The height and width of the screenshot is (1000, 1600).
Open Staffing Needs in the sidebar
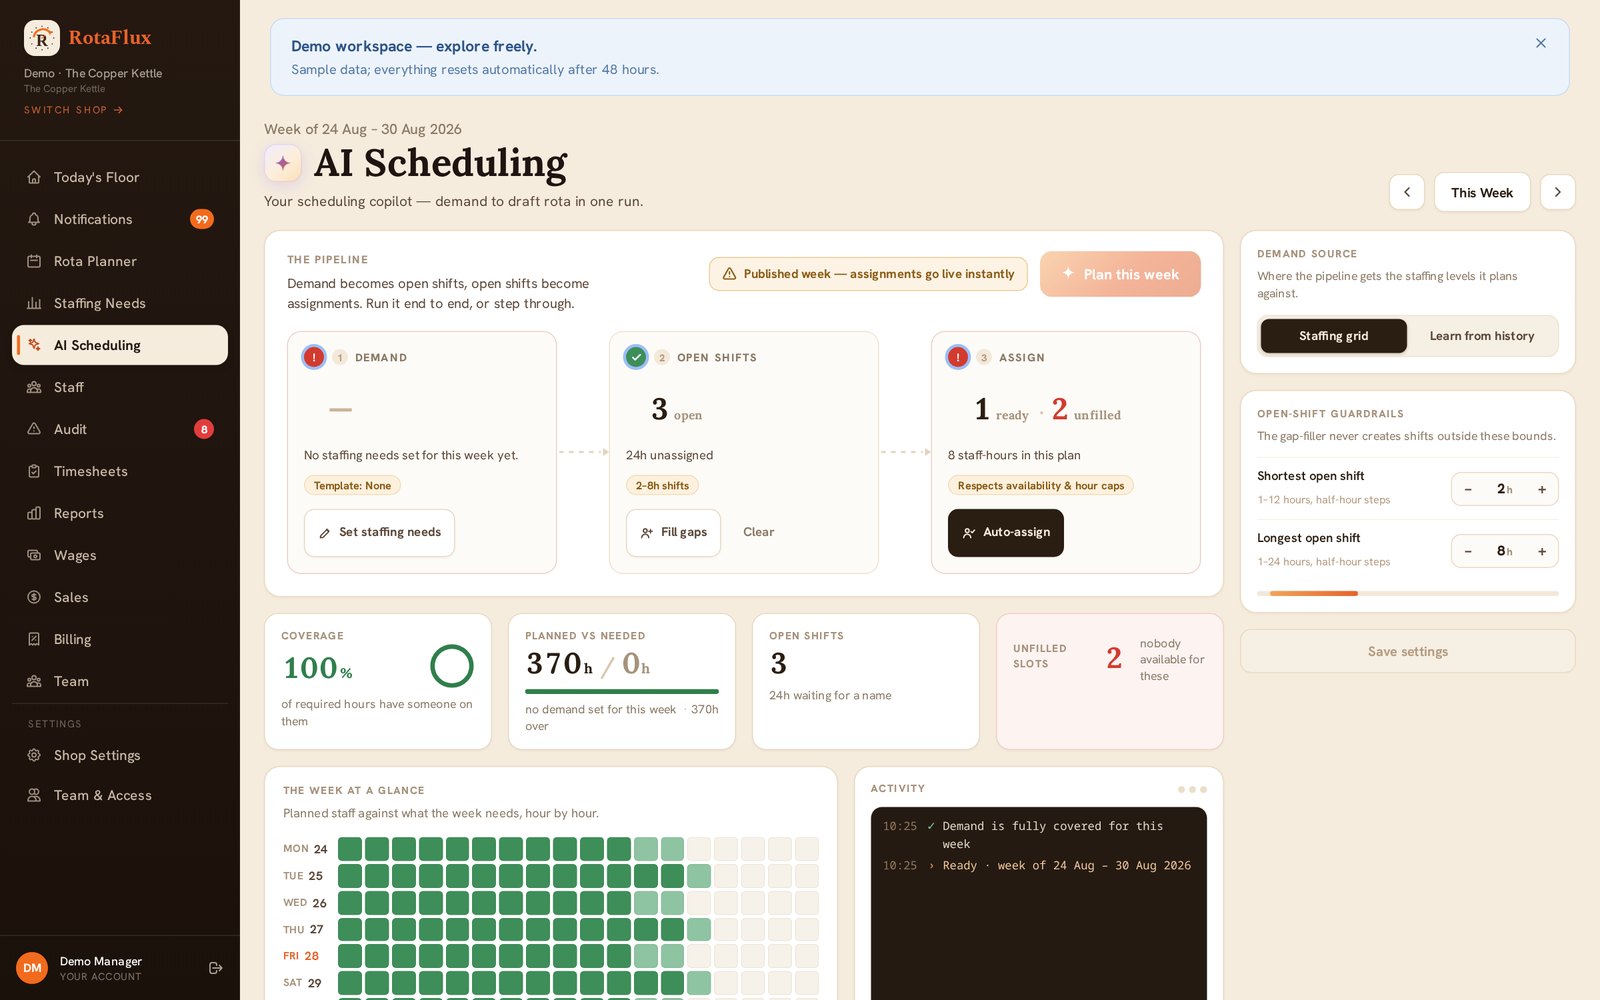point(120,303)
